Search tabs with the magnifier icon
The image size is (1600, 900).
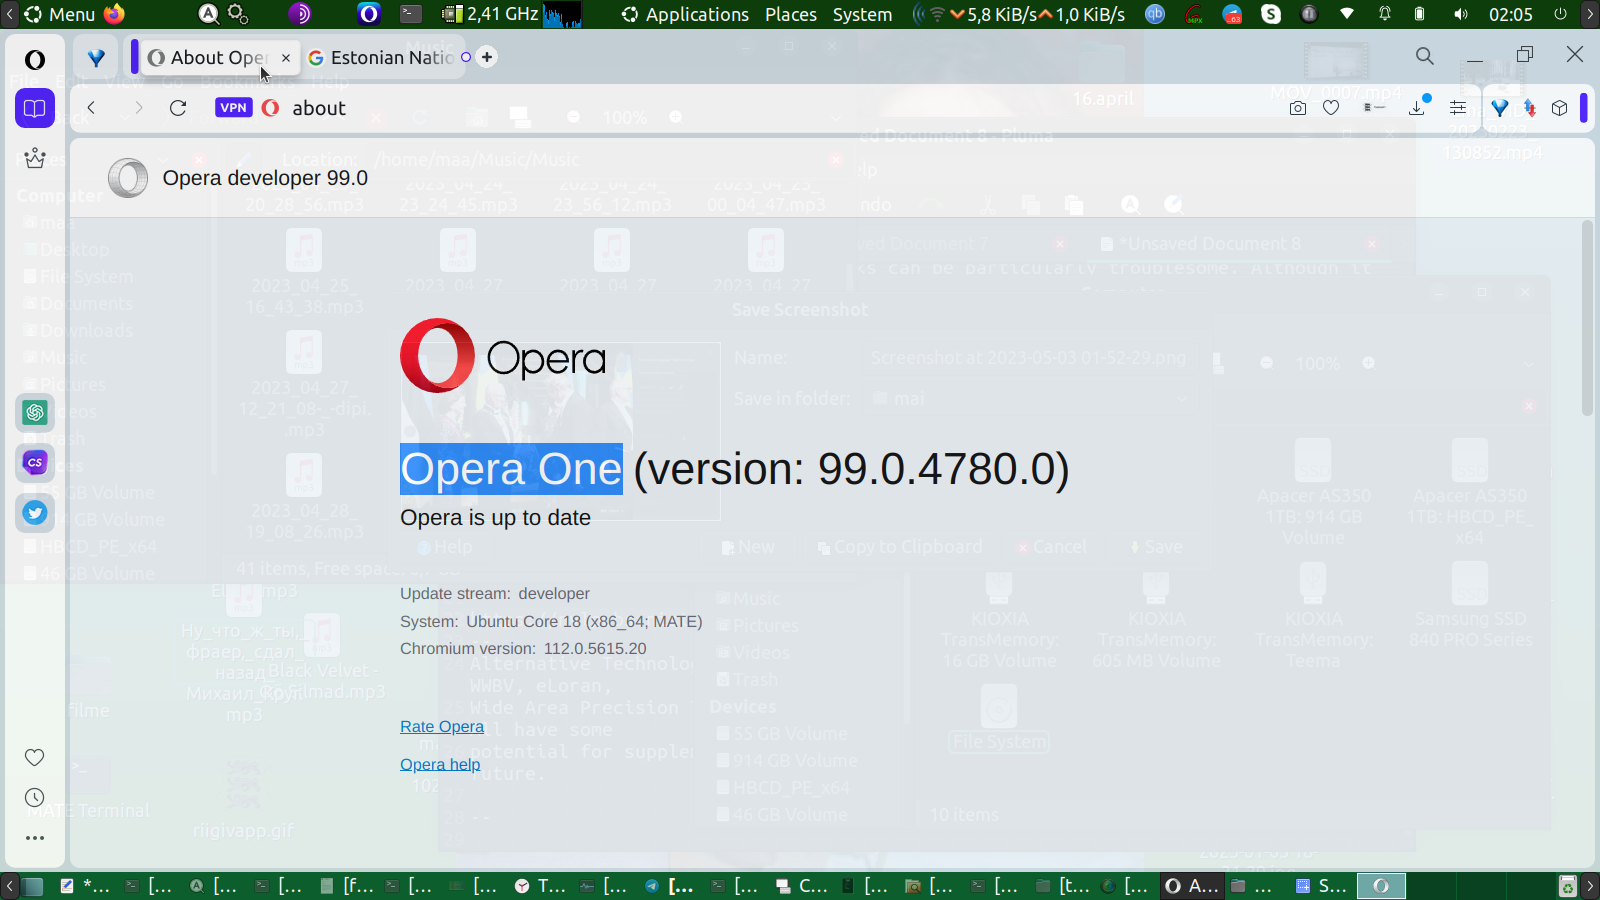(x=1425, y=56)
